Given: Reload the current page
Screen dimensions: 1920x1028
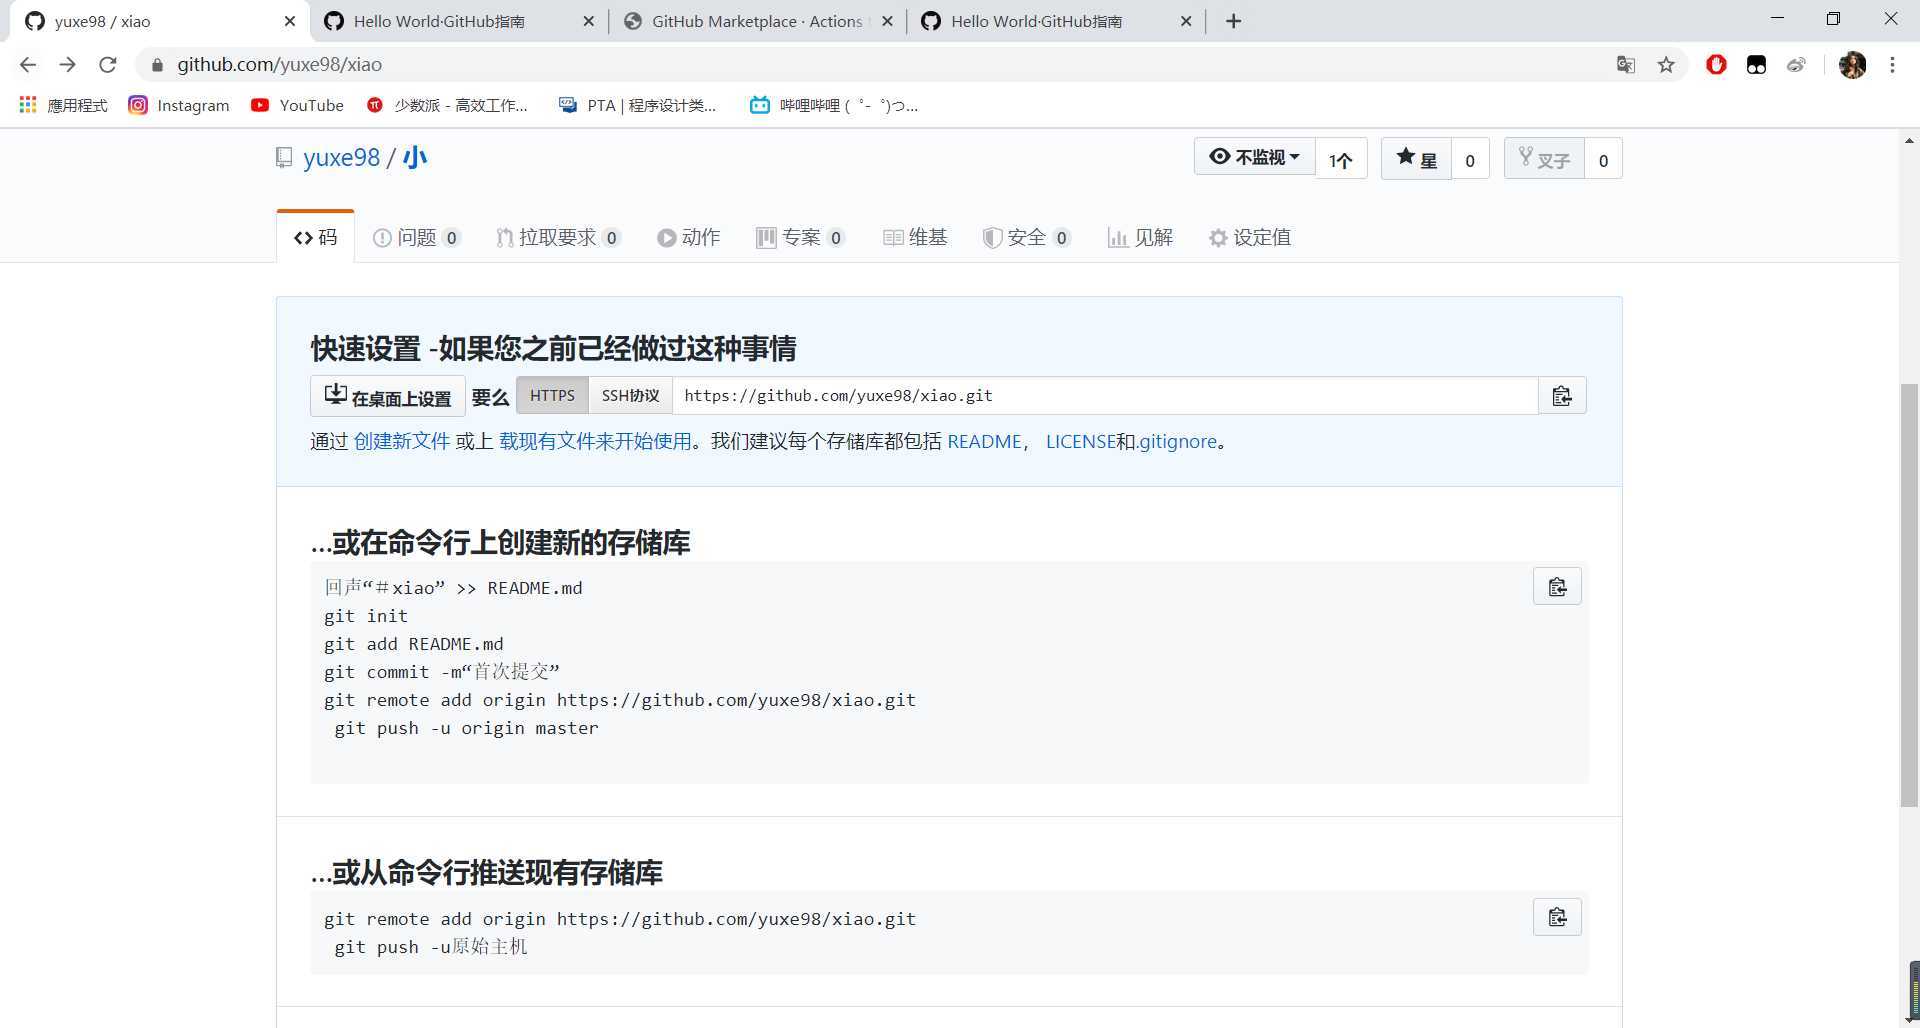Looking at the screenshot, I should tap(108, 65).
